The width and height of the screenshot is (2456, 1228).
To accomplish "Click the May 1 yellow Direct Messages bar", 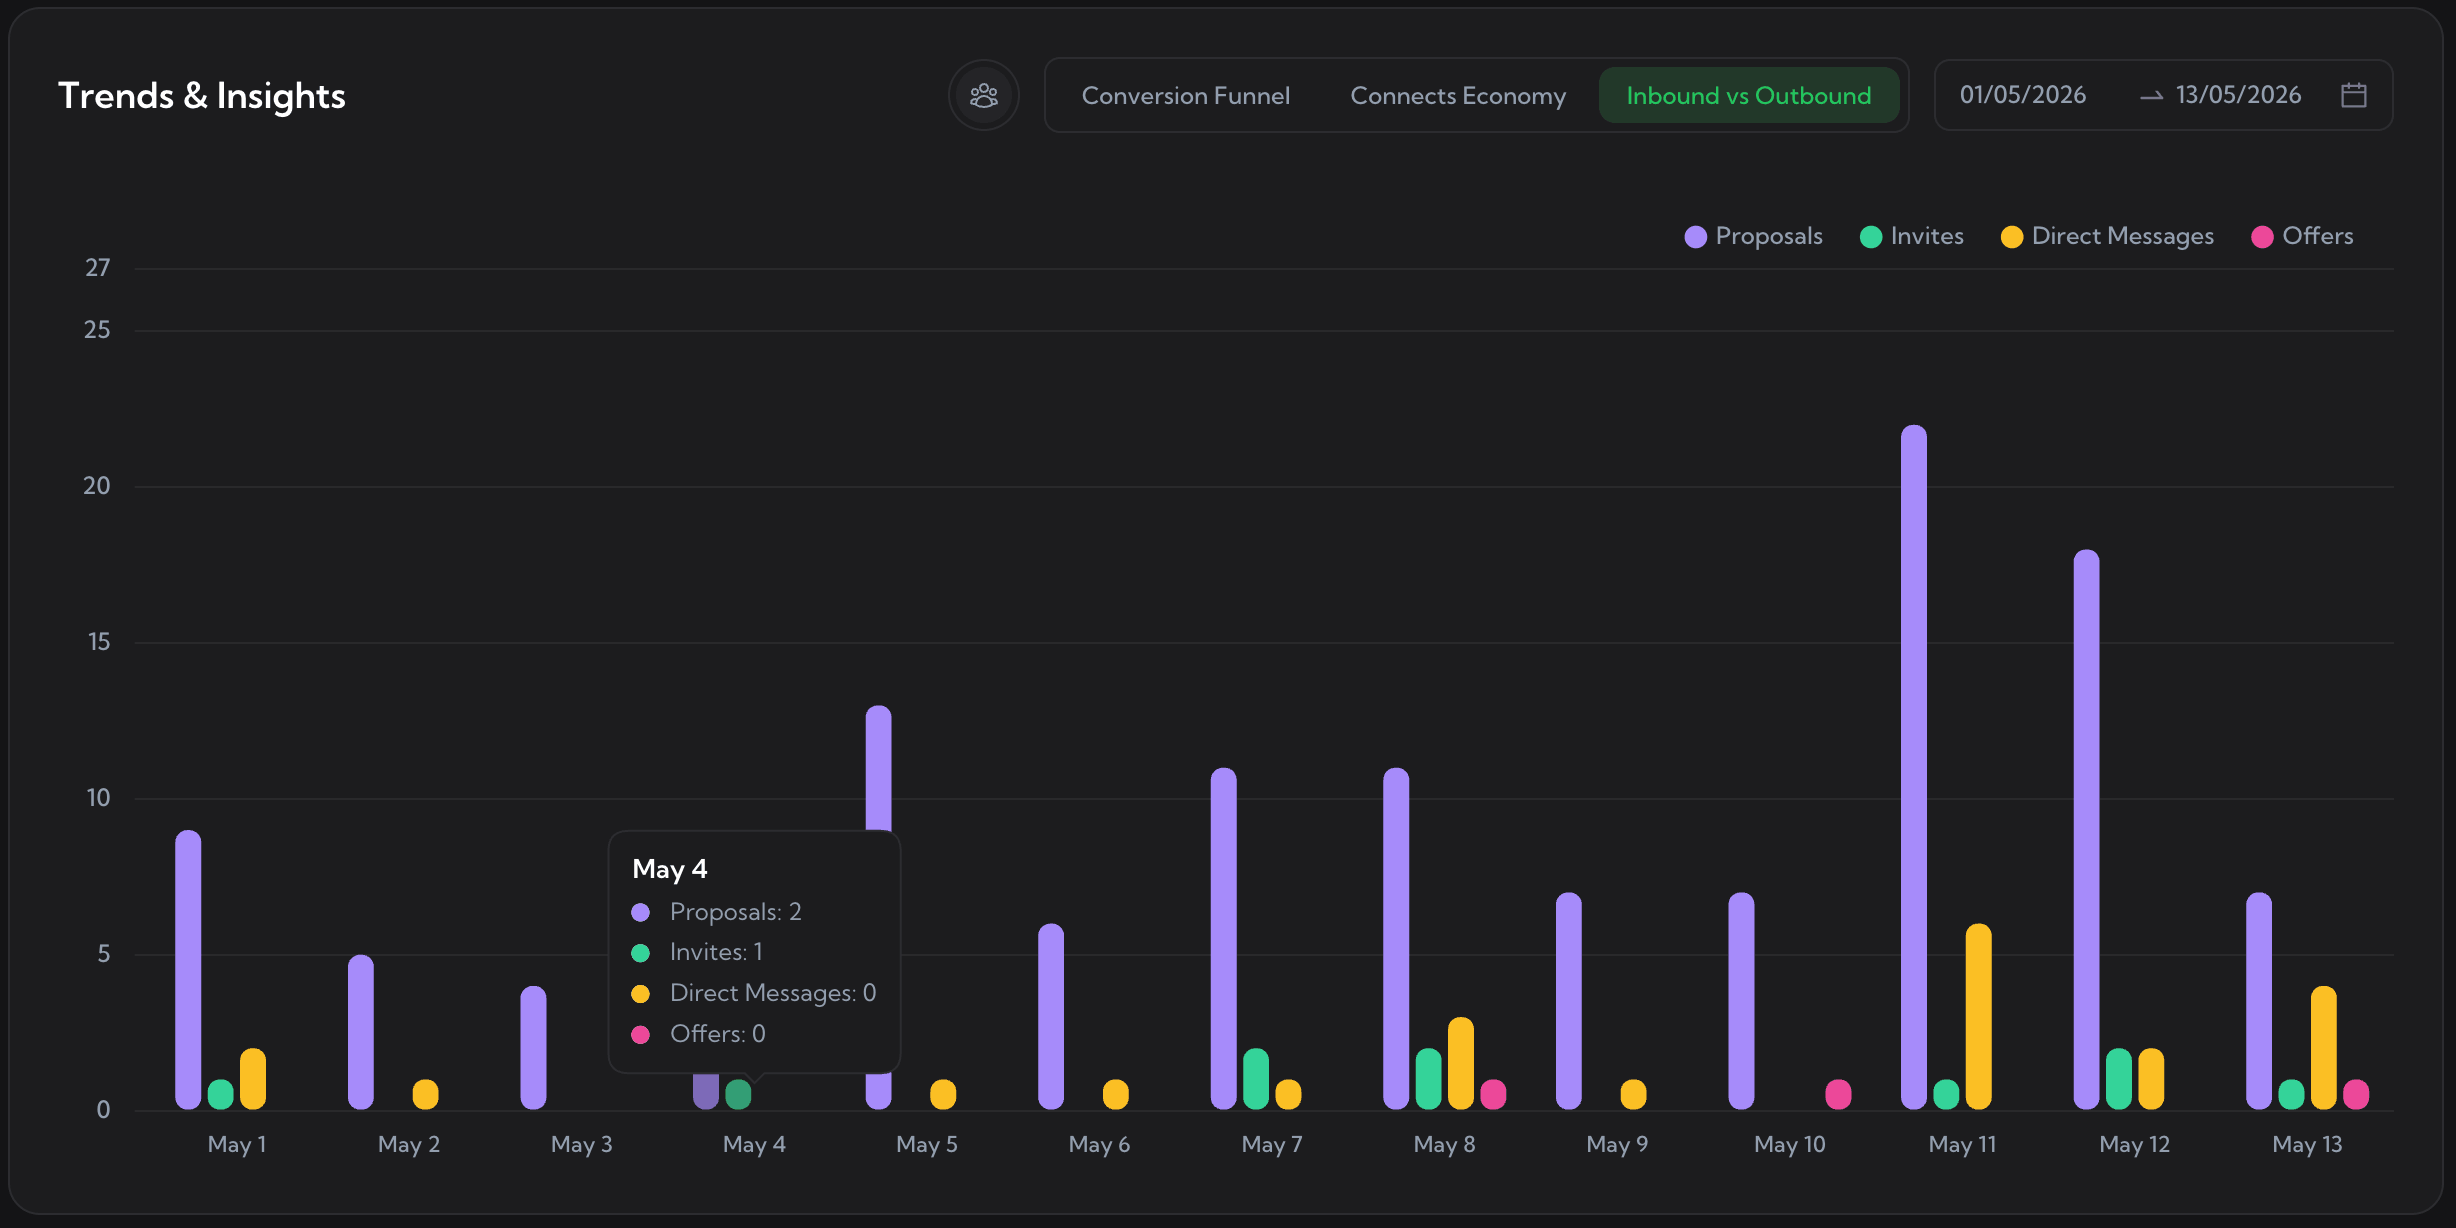I will (253, 1078).
